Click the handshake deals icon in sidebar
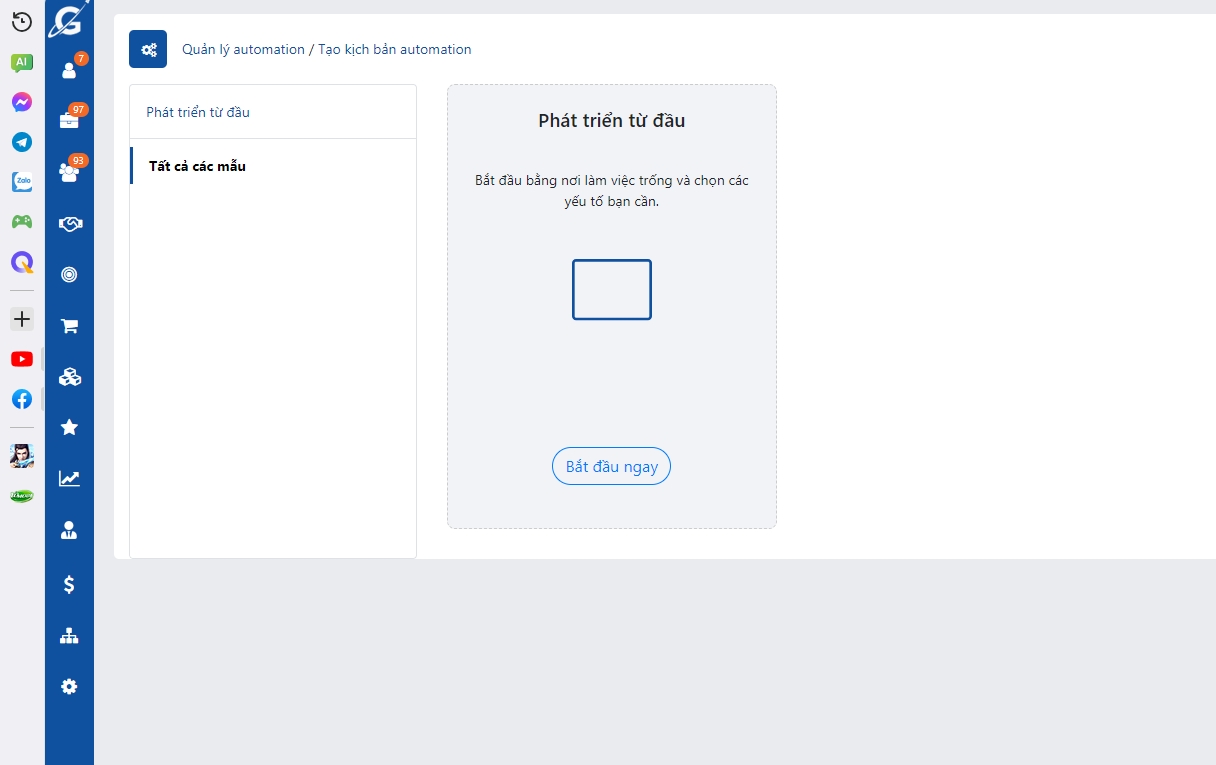Screen dimensions: 1216x765 69,224
